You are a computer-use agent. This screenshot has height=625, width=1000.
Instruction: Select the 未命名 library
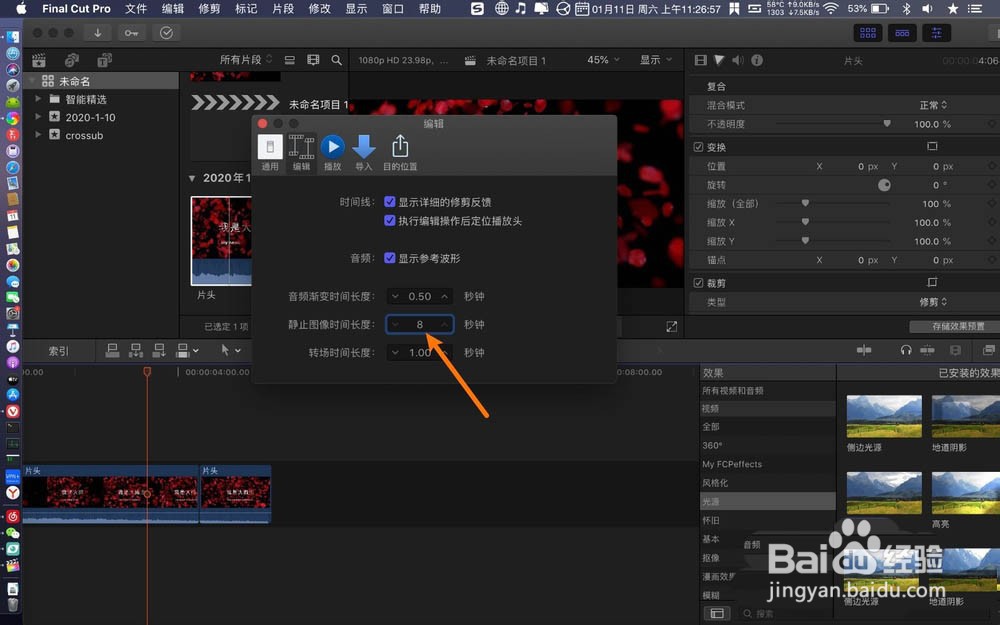click(75, 81)
